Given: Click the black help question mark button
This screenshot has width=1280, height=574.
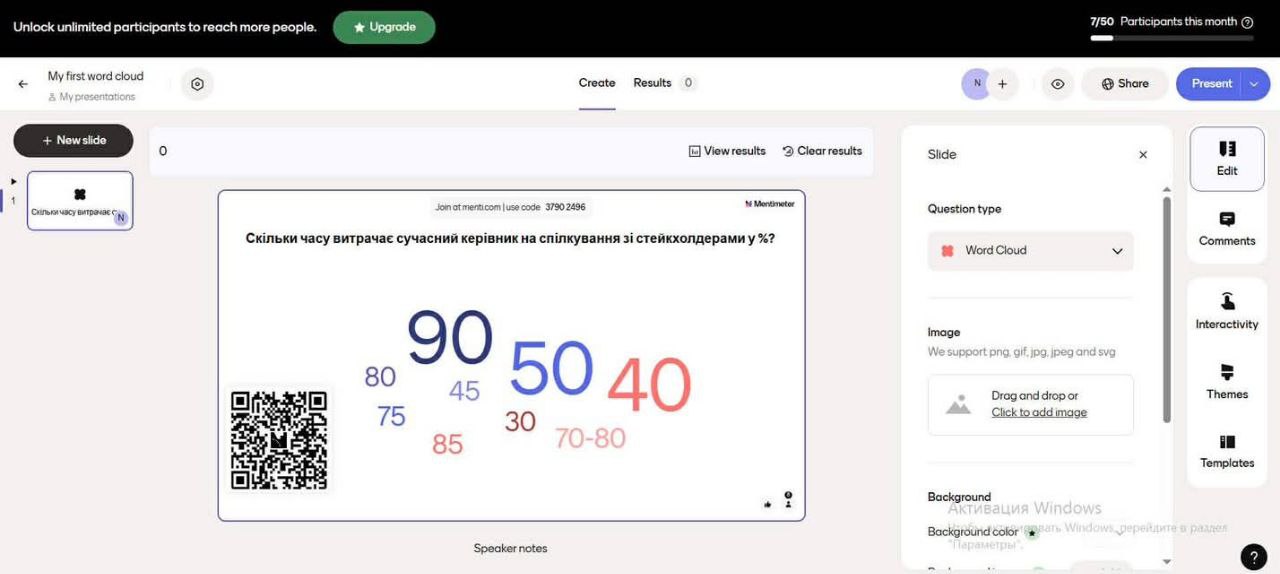Looking at the screenshot, I should point(1253,557).
